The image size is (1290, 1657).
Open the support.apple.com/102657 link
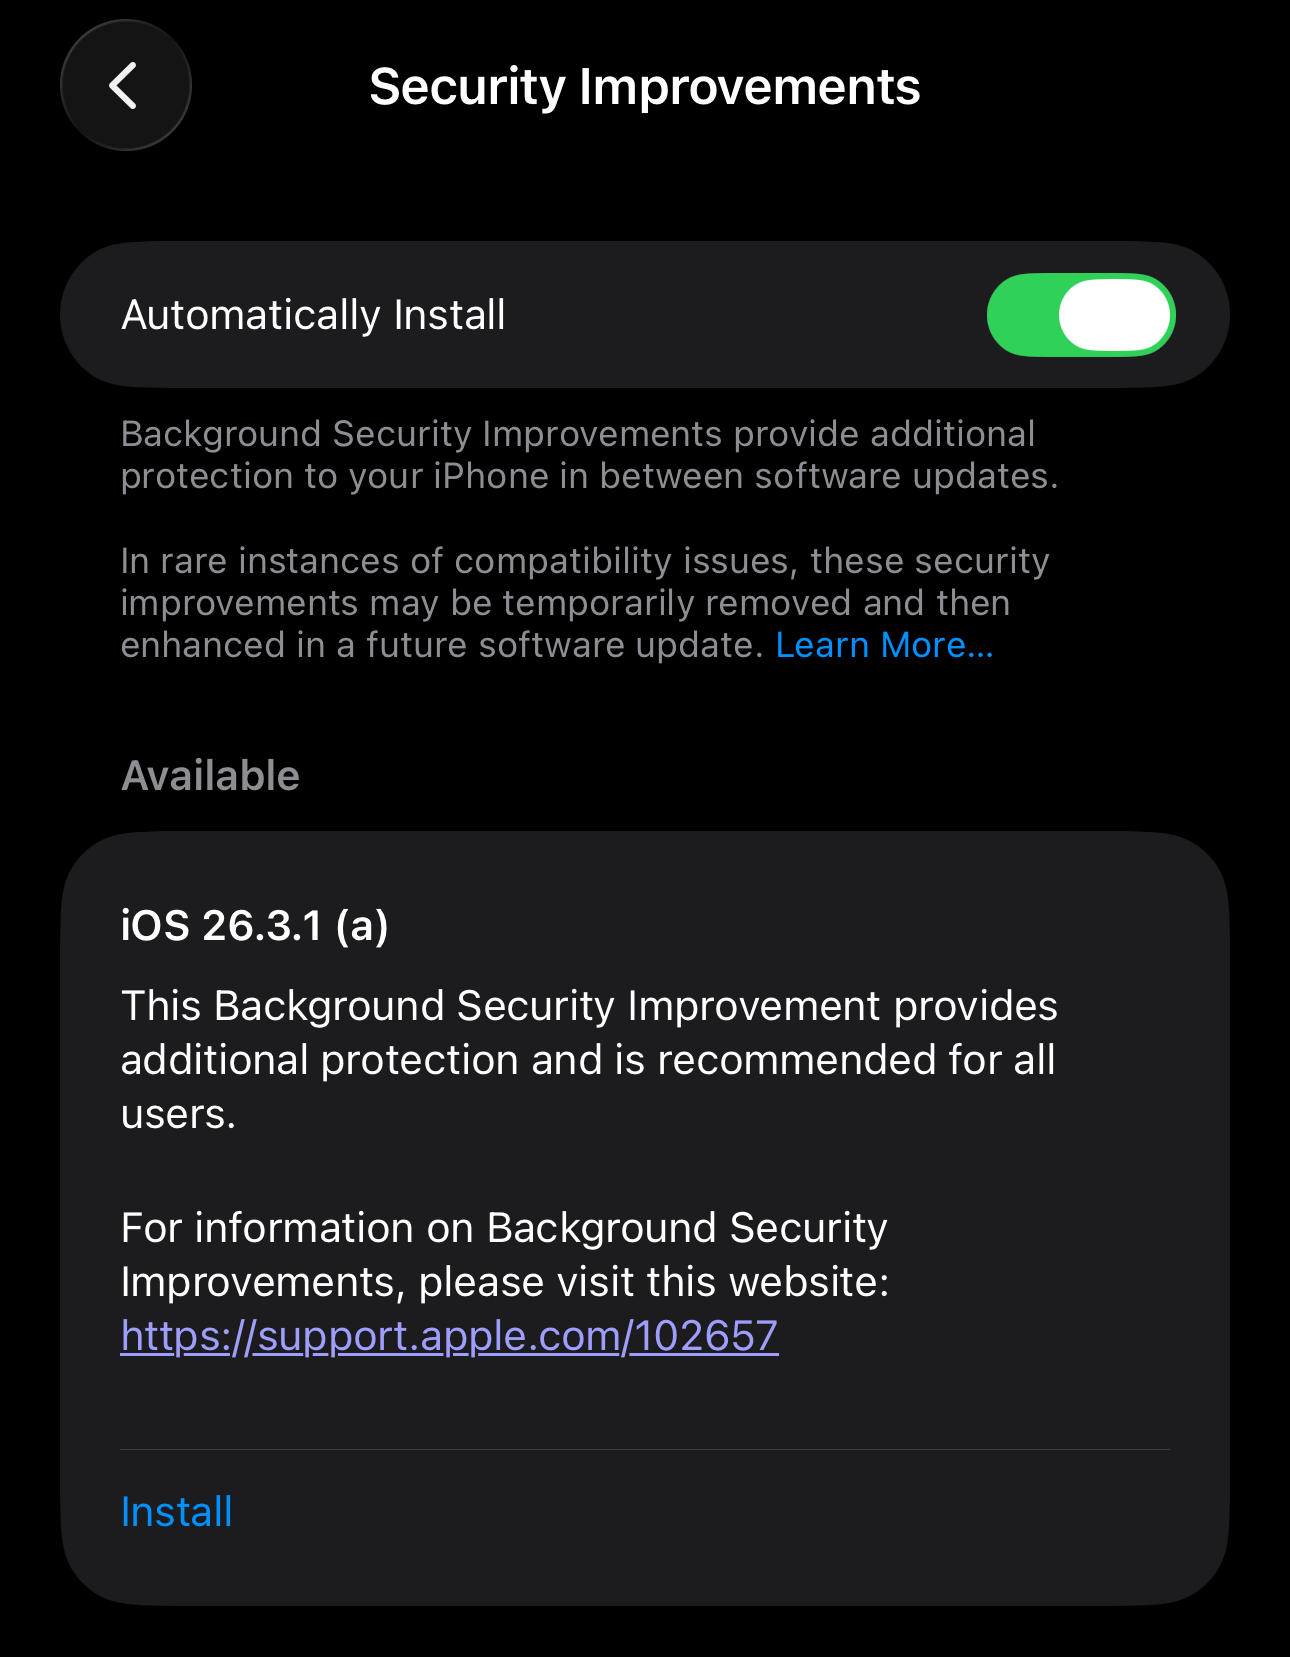(449, 1336)
